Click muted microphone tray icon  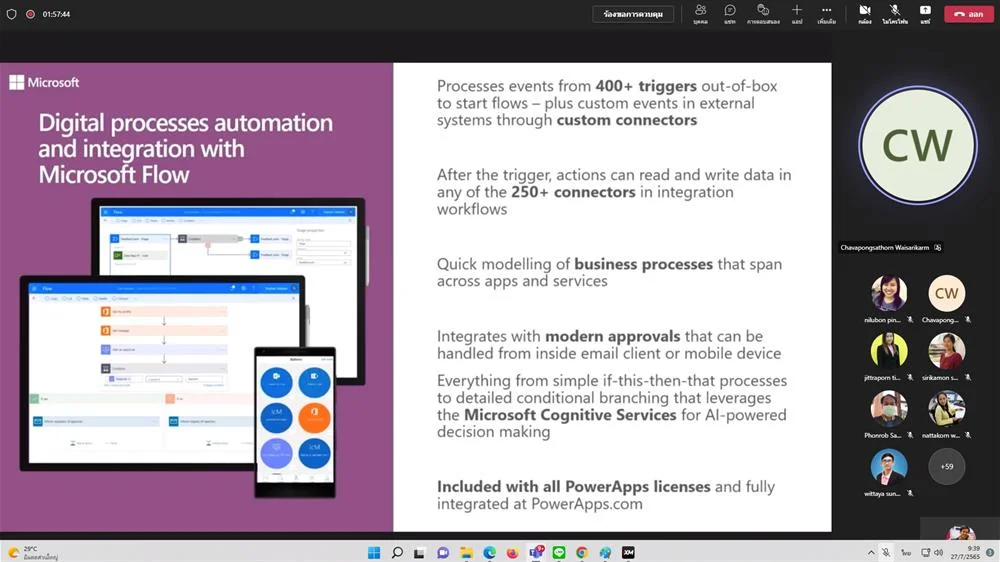pyautogui.click(x=886, y=552)
